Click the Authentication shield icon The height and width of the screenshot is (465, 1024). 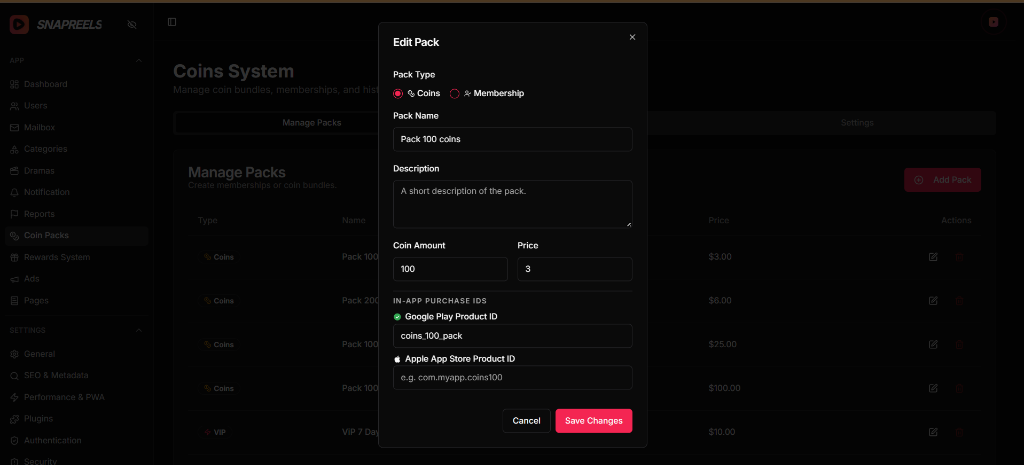point(14,441)
